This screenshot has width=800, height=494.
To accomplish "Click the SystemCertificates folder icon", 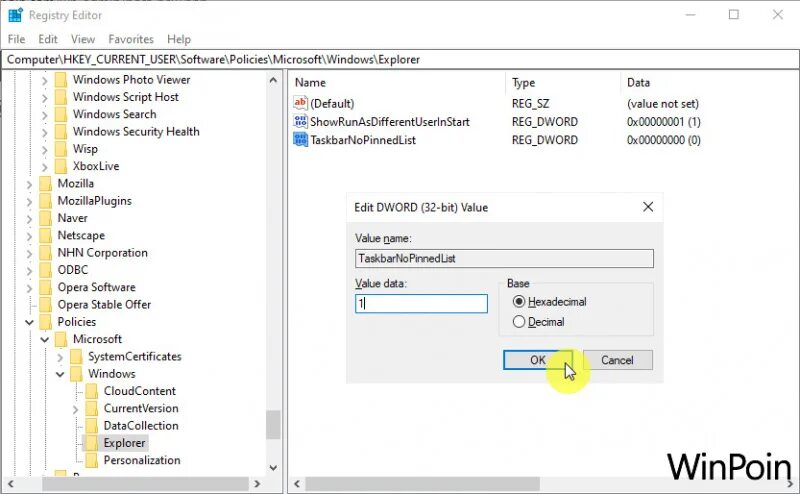I will pos(76,357).
